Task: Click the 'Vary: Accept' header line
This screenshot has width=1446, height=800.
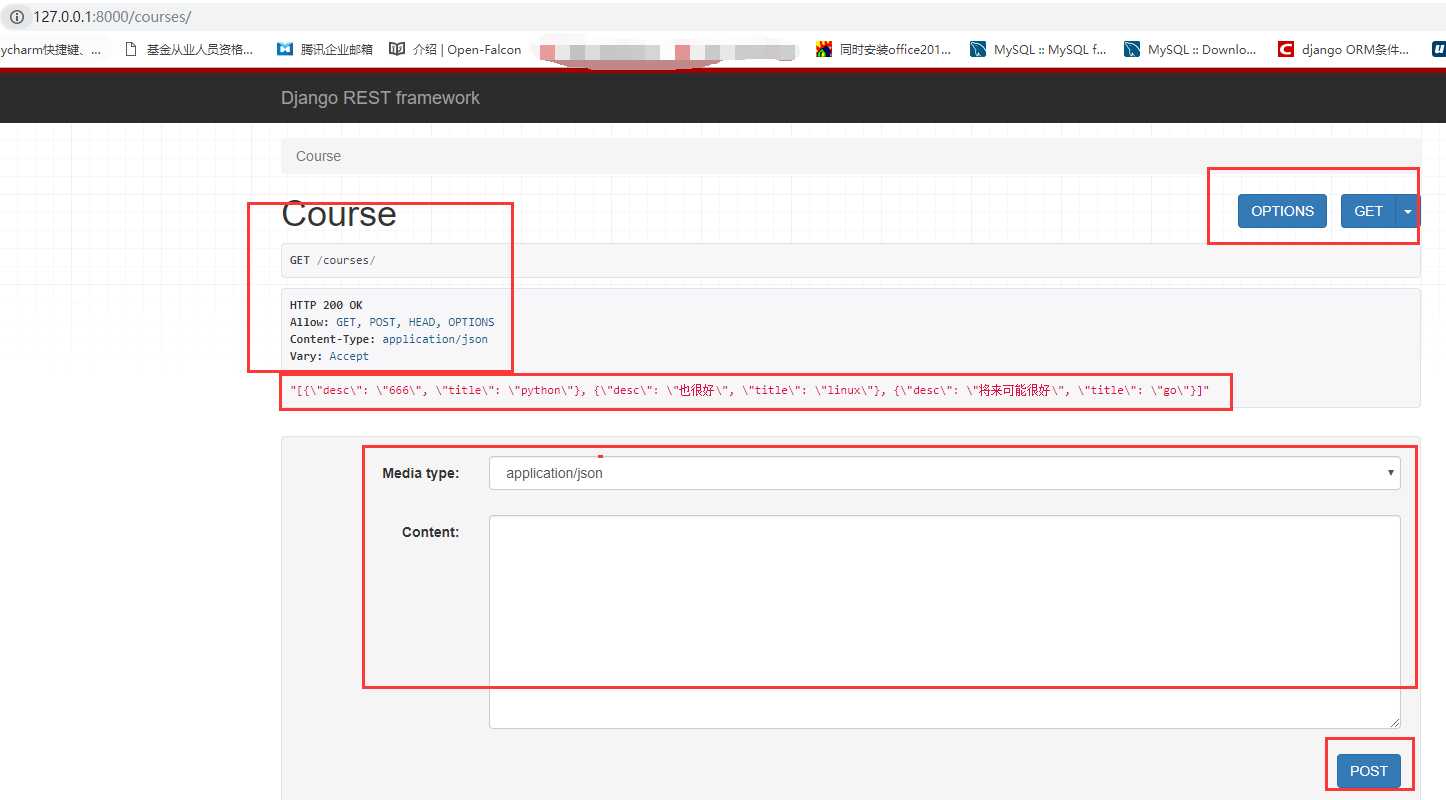Action: coord(329,356)
